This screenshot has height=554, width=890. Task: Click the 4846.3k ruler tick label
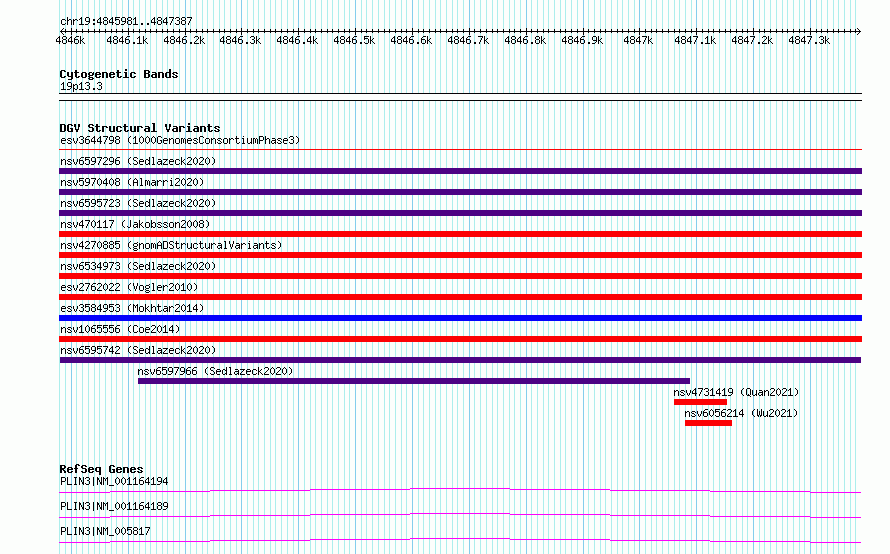(240, 40)
